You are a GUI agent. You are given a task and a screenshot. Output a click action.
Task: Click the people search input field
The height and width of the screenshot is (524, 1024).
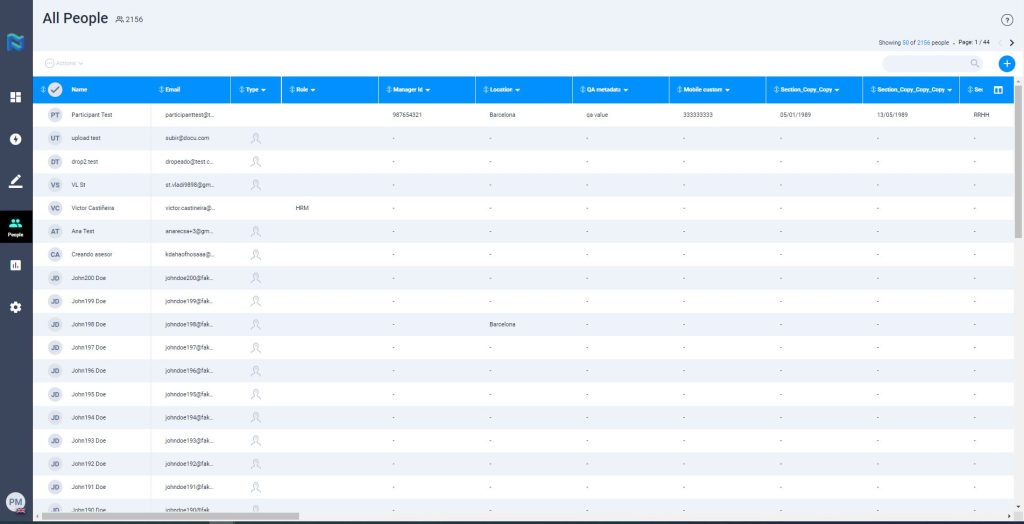click(925, 63)
